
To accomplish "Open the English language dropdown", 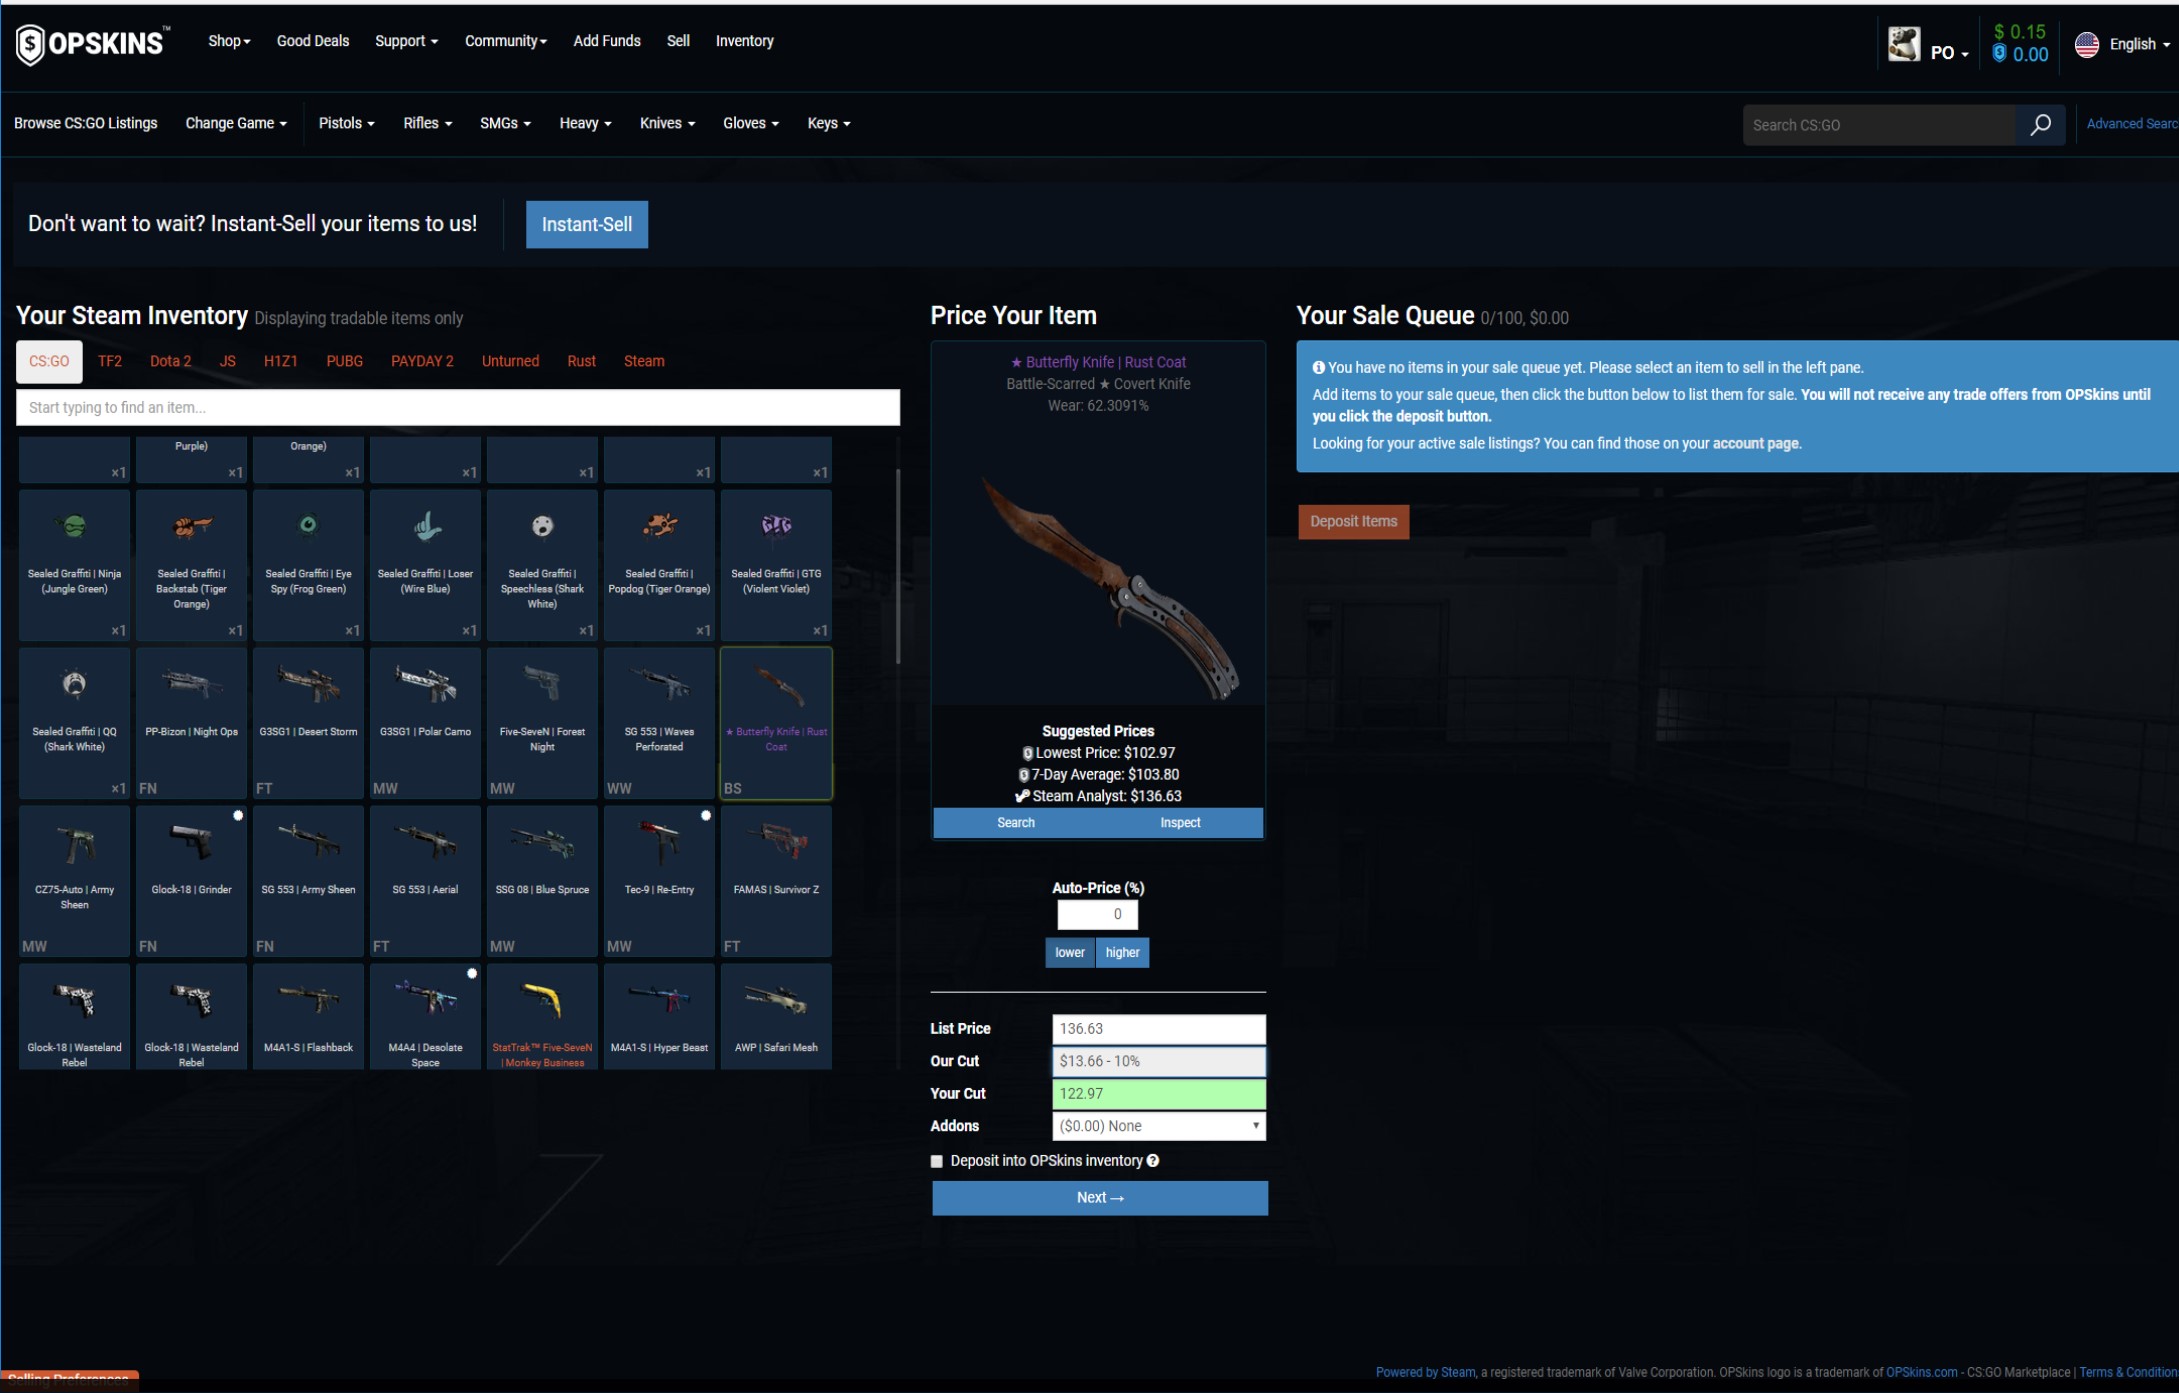I will [2138, 44].
